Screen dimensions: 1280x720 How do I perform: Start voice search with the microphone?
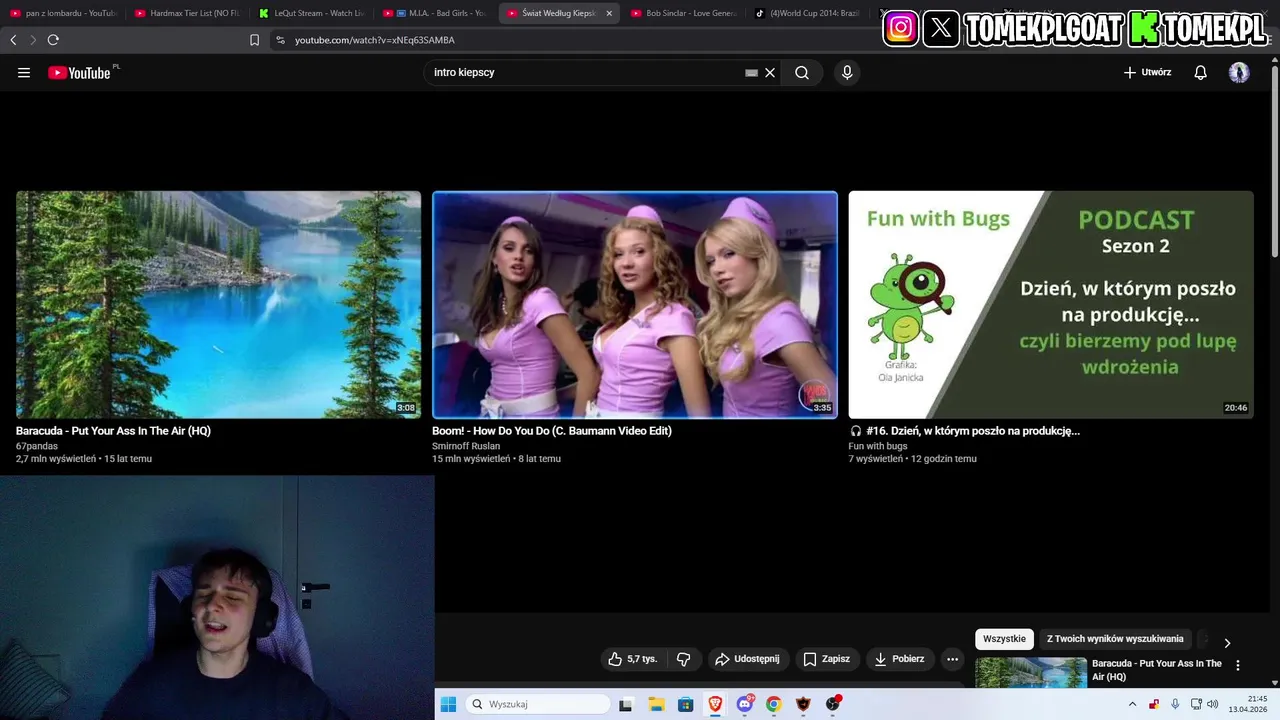847,72
